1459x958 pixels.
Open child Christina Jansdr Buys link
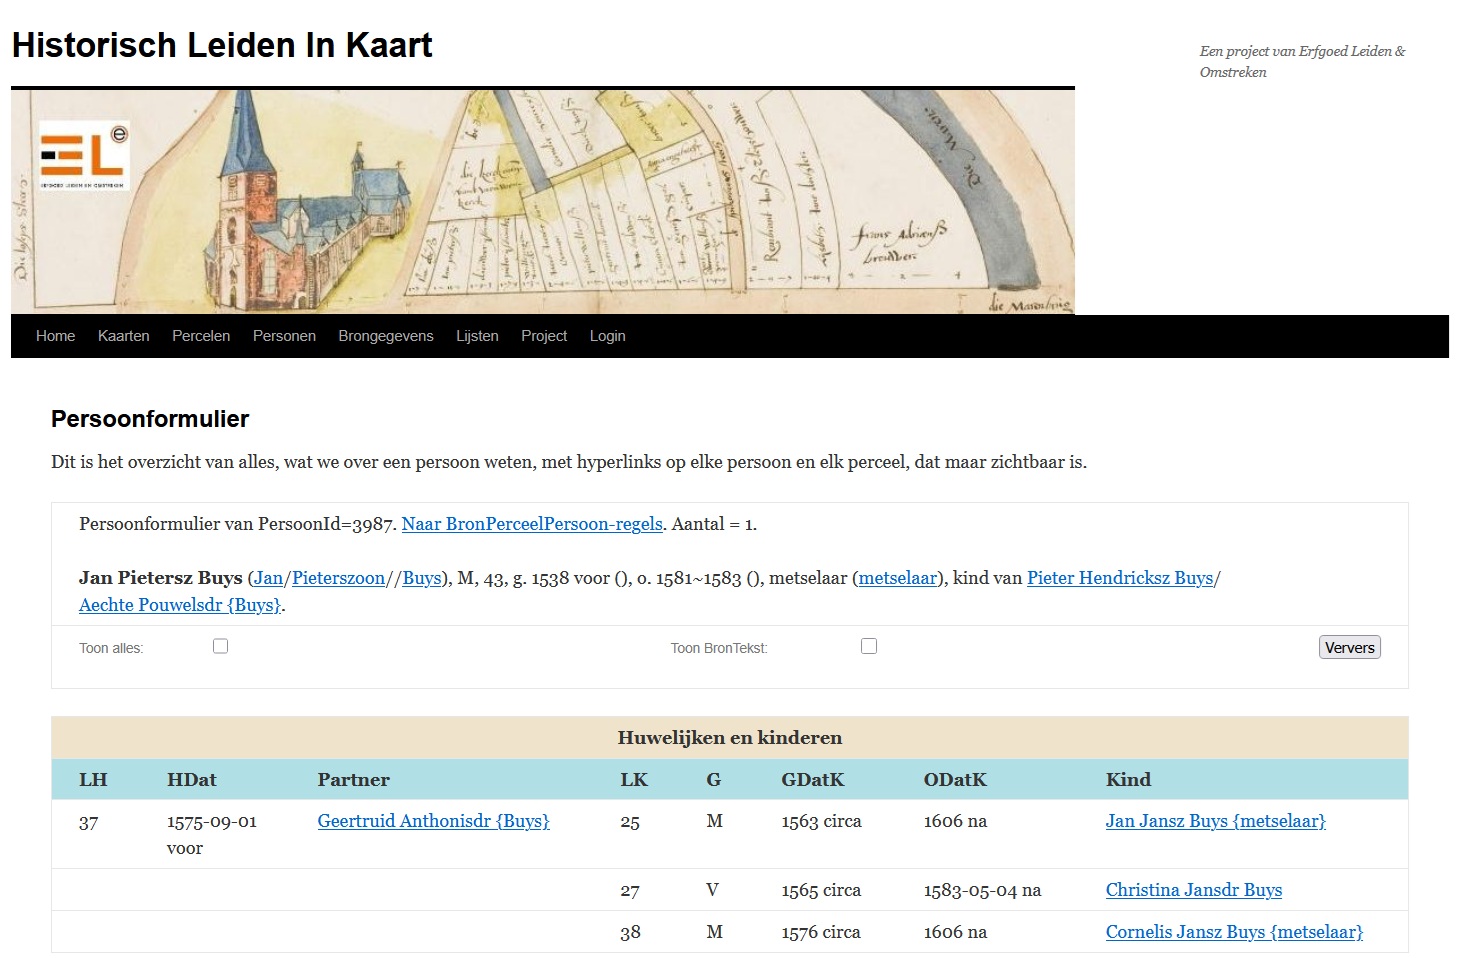pos(1194,890)
